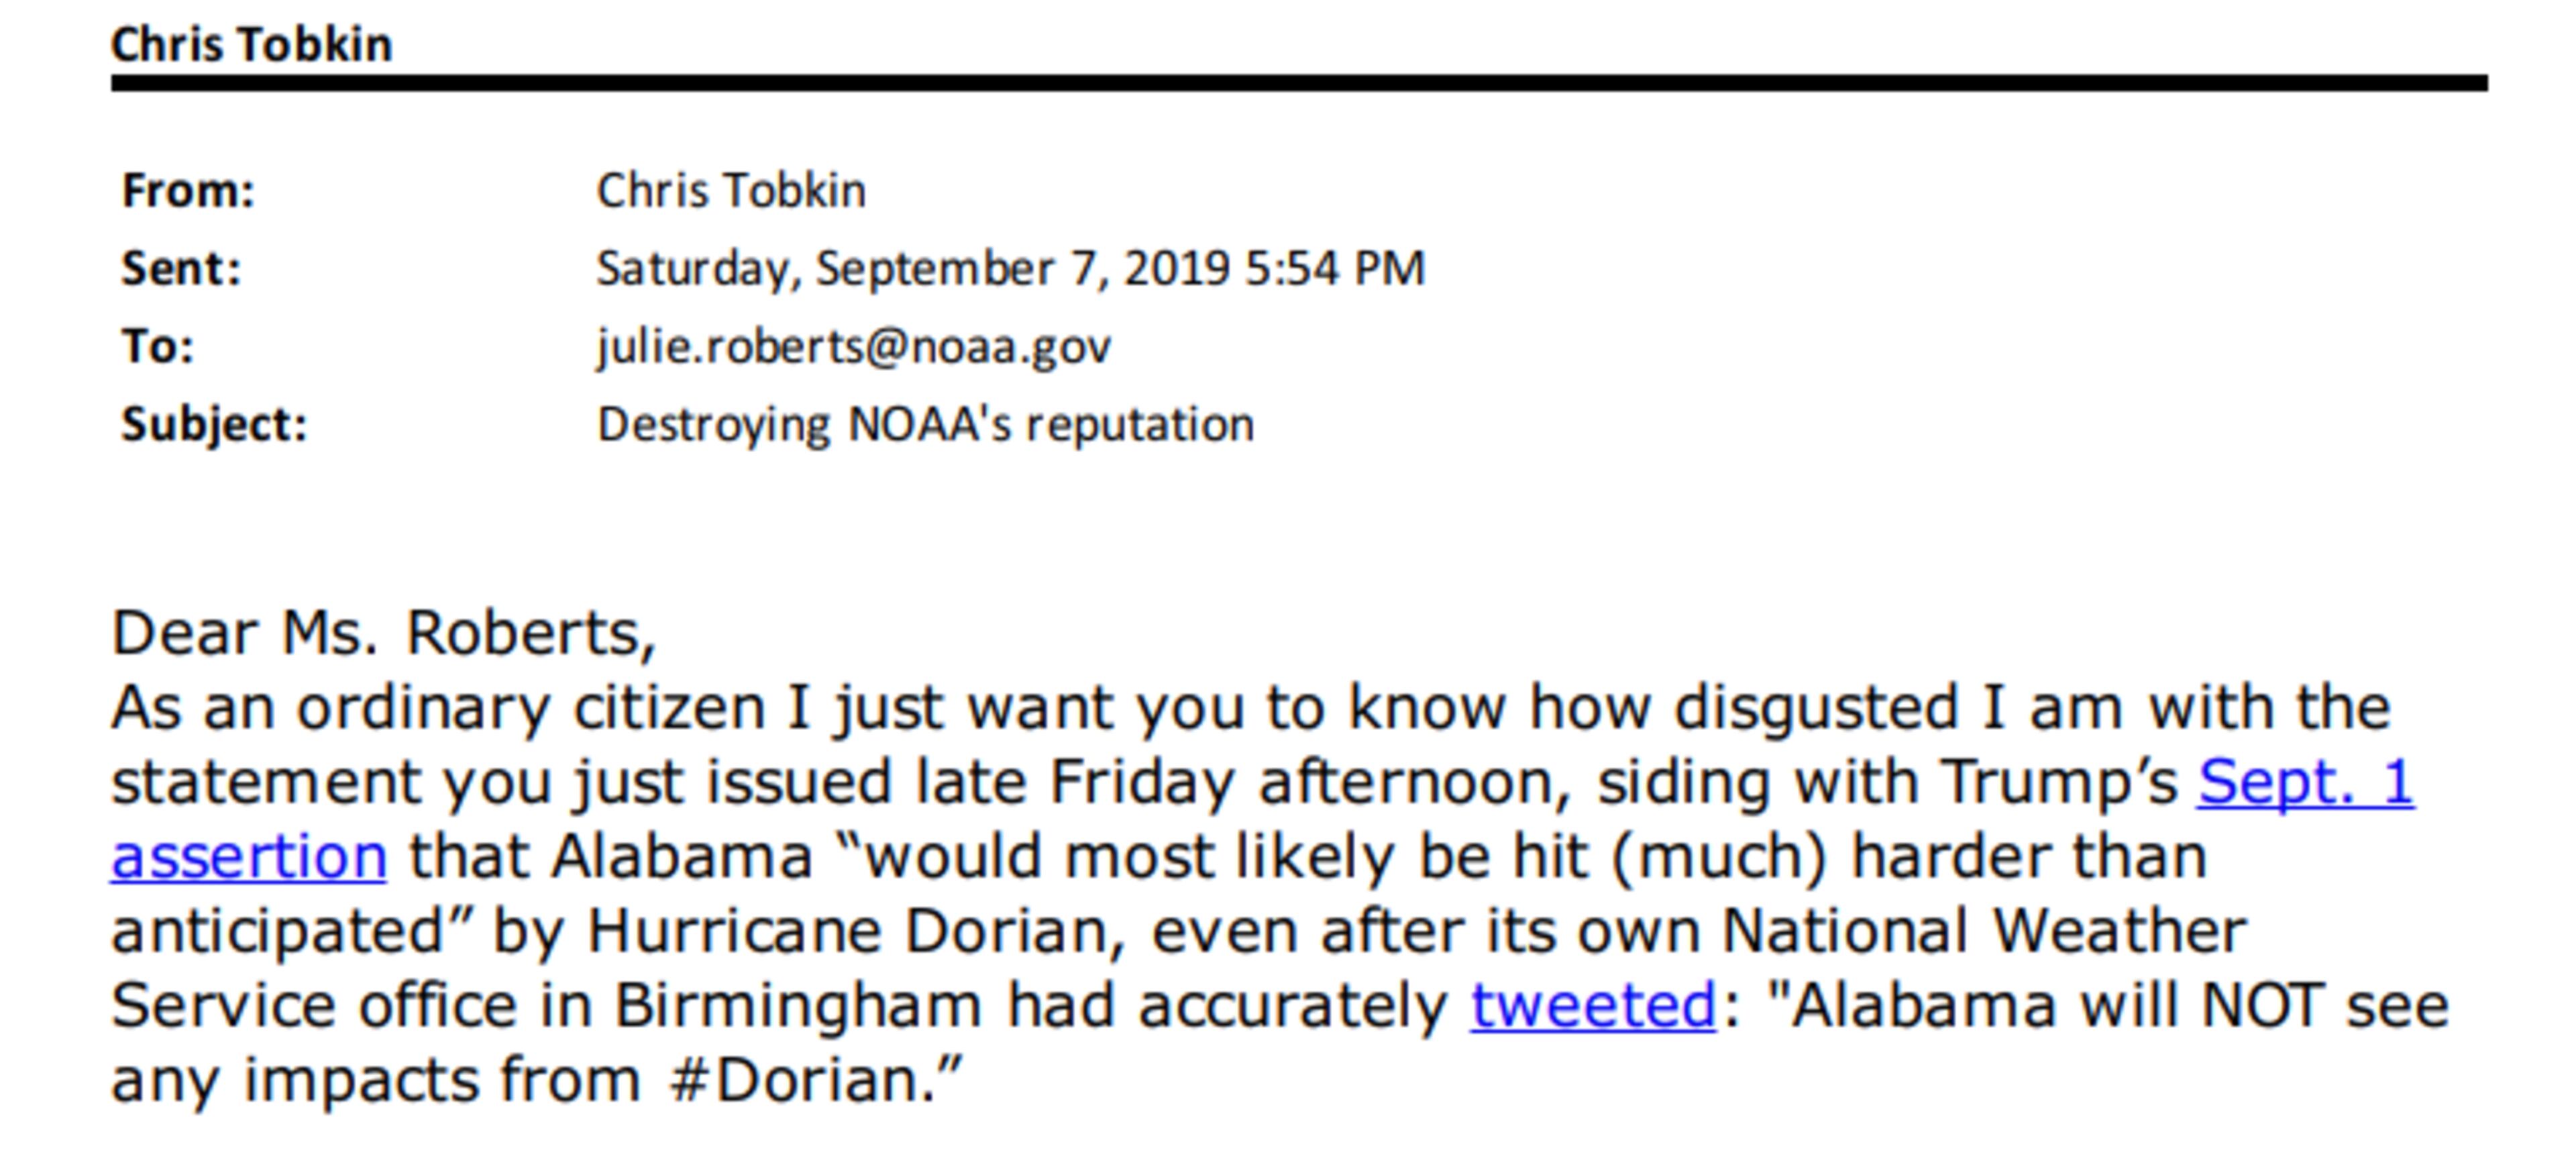
Task: Click the thick black header divider line
Action: (x=1299, y=83)
